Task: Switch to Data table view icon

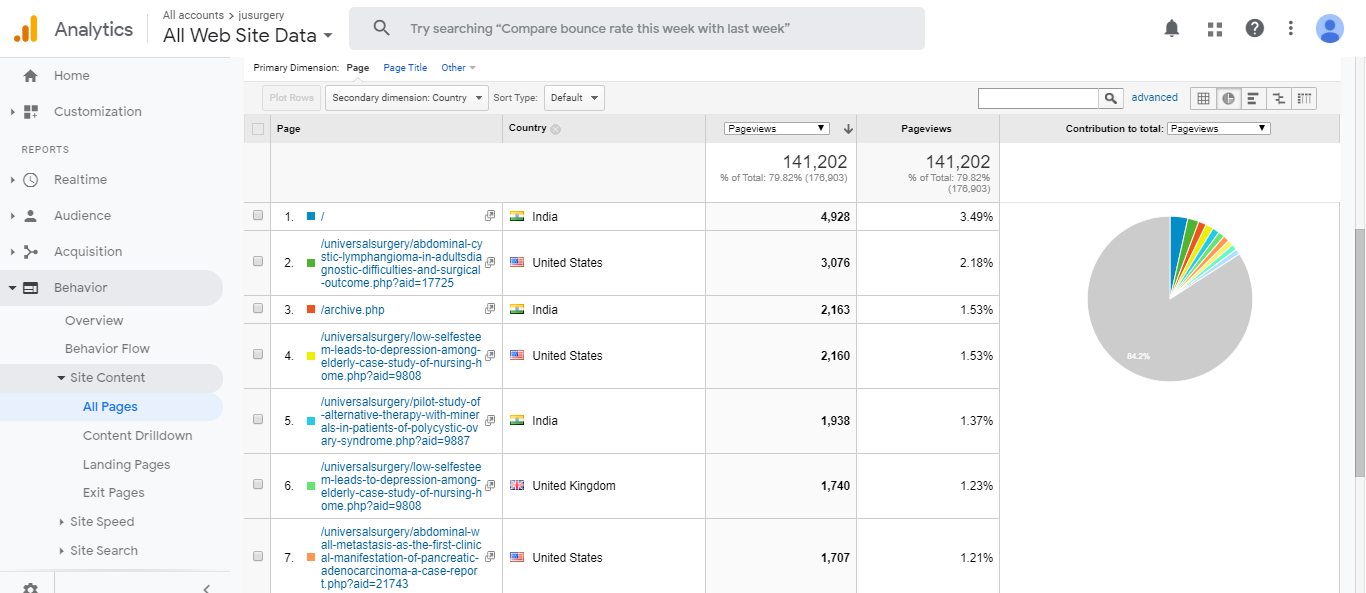Action: coord(1203,98)
